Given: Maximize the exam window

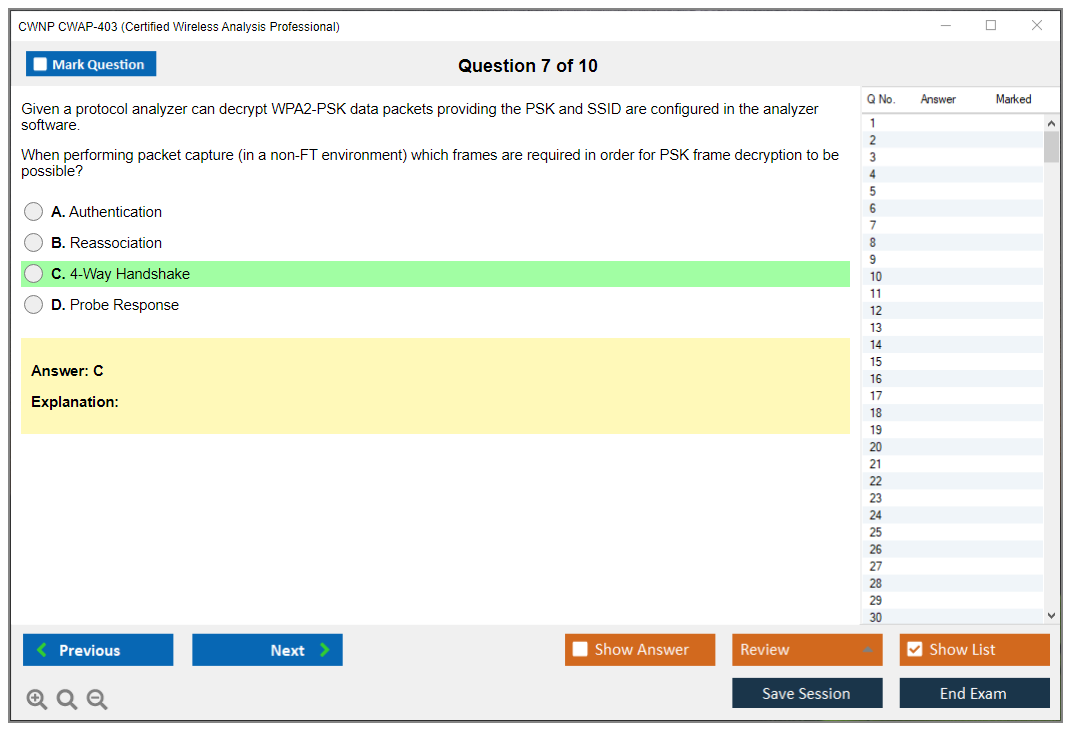Looking at the screenshot, I should tap(991, 26).
